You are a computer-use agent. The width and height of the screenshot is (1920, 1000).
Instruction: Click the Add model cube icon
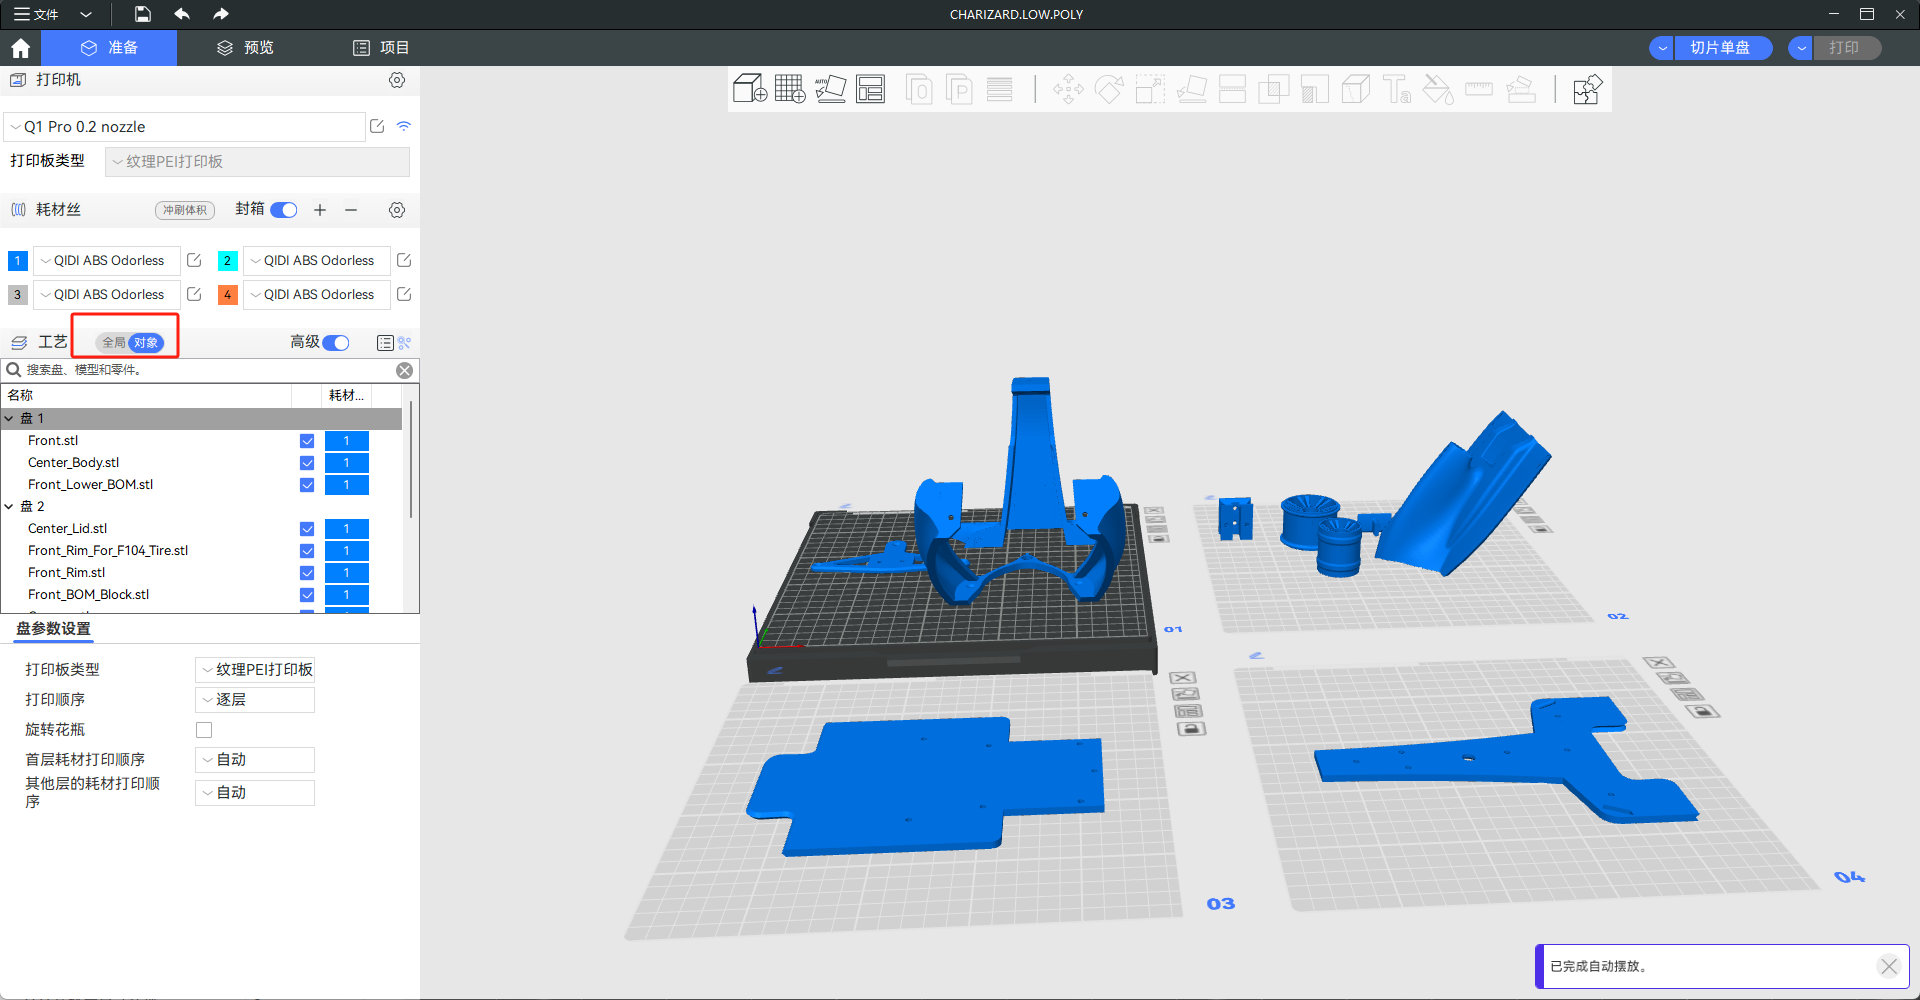tap(749, 89)
